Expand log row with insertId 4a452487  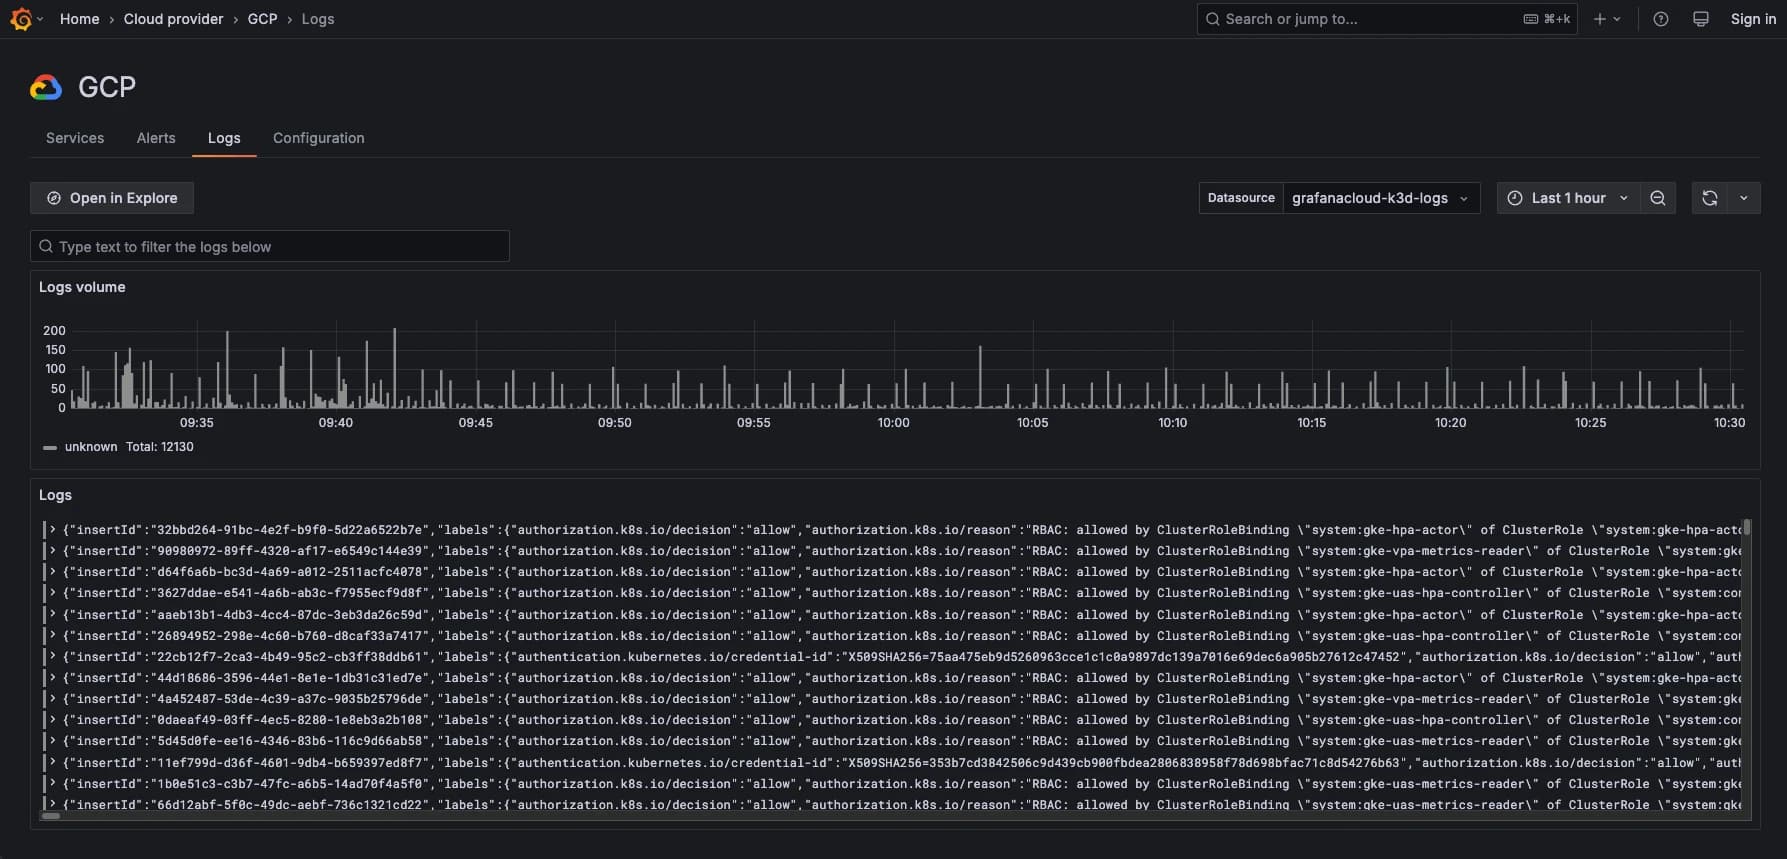tap(53, 699)
